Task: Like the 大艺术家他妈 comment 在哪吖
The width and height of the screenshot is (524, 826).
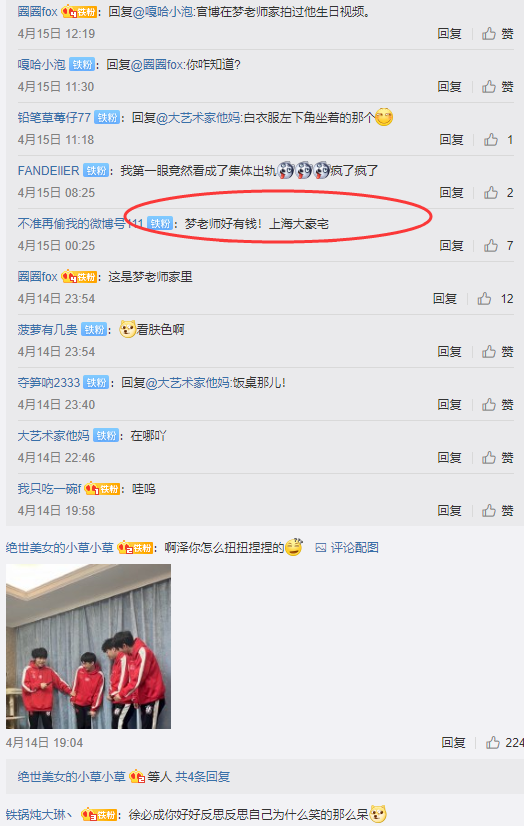Action: click(x=497, y=457)
